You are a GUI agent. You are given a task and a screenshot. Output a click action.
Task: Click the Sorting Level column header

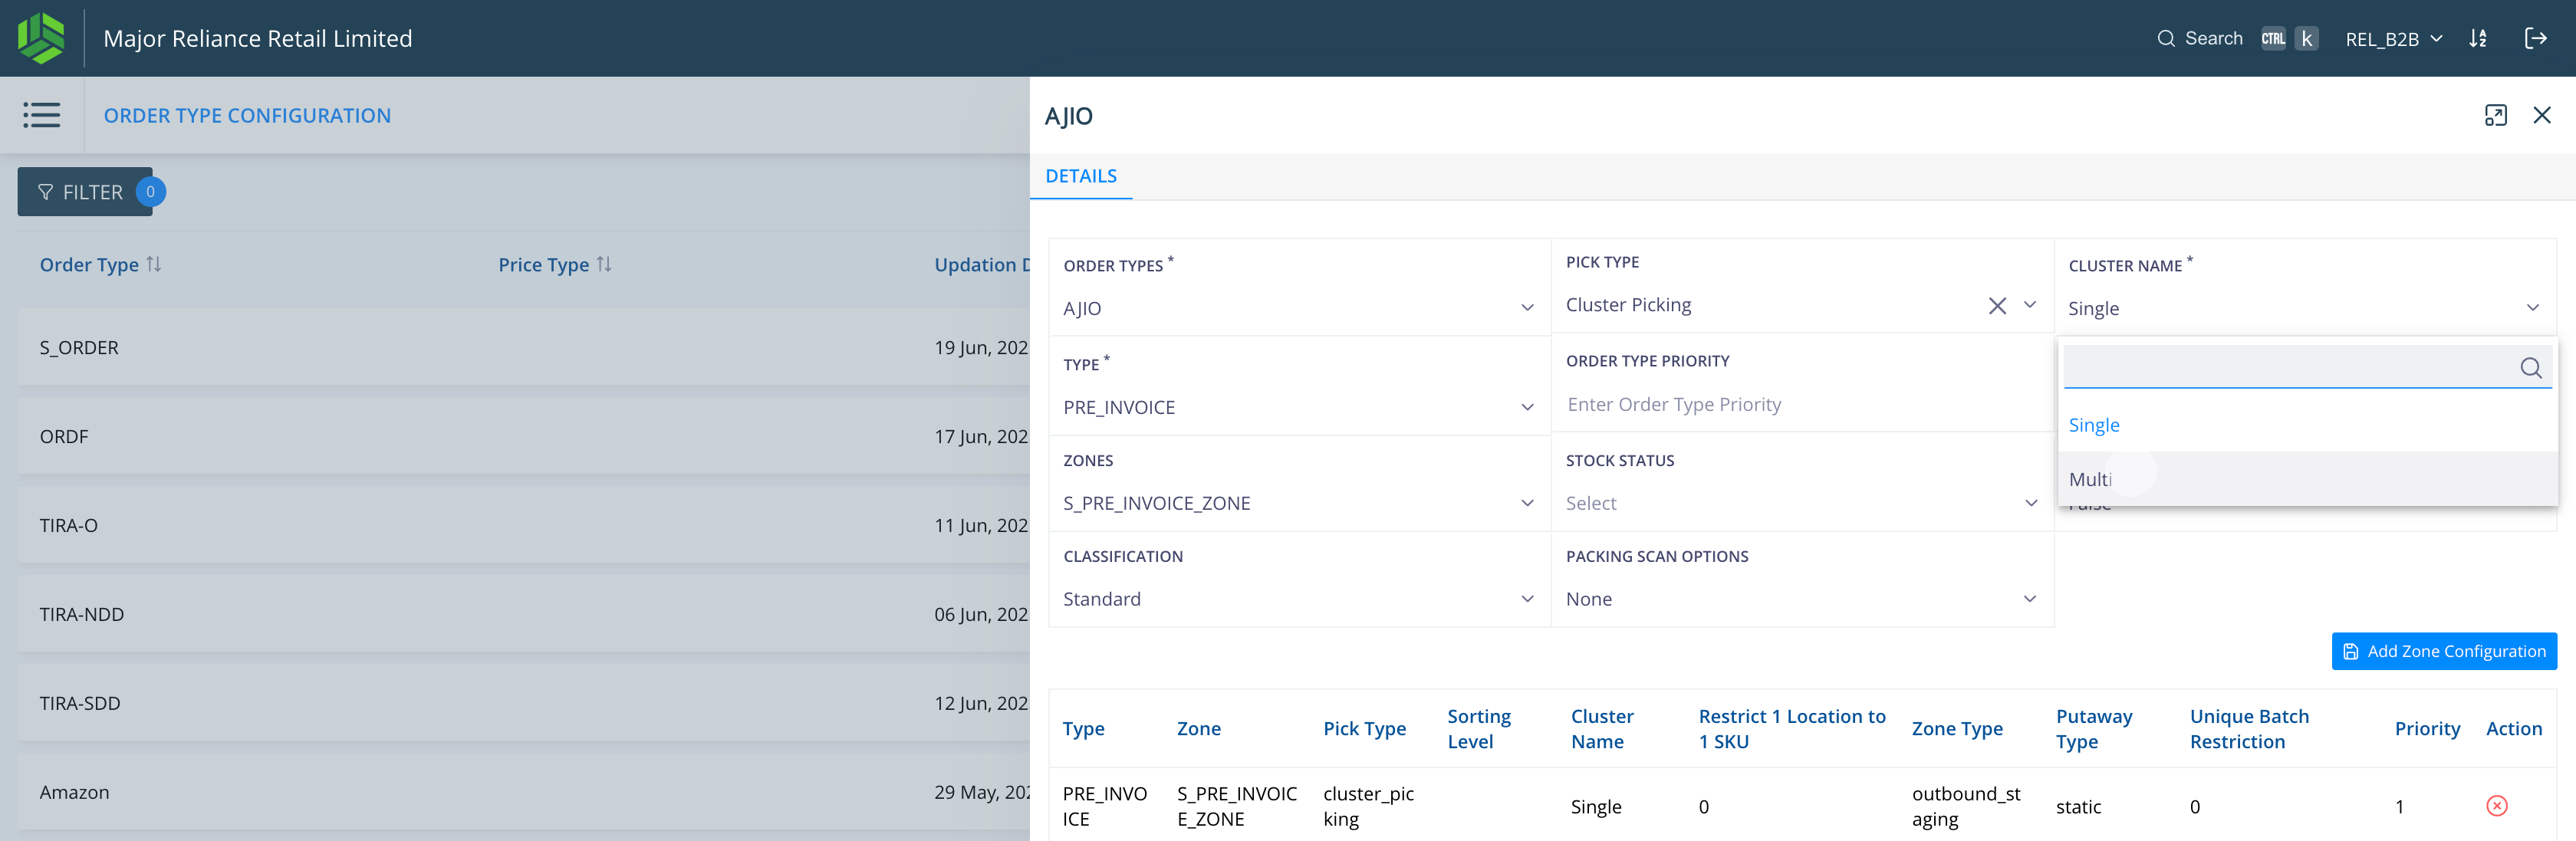[x=1478, y=729]
